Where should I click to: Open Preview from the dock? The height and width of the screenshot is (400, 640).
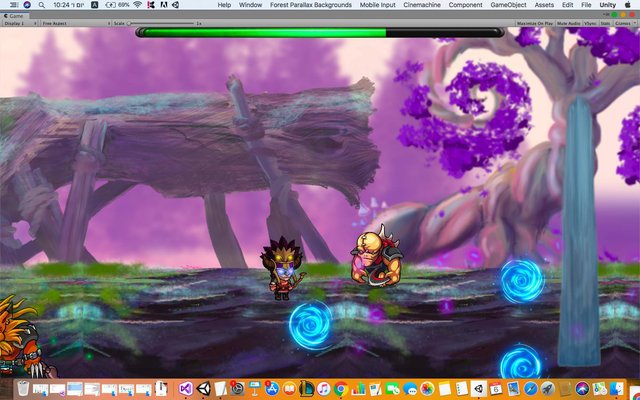[513, 388]
